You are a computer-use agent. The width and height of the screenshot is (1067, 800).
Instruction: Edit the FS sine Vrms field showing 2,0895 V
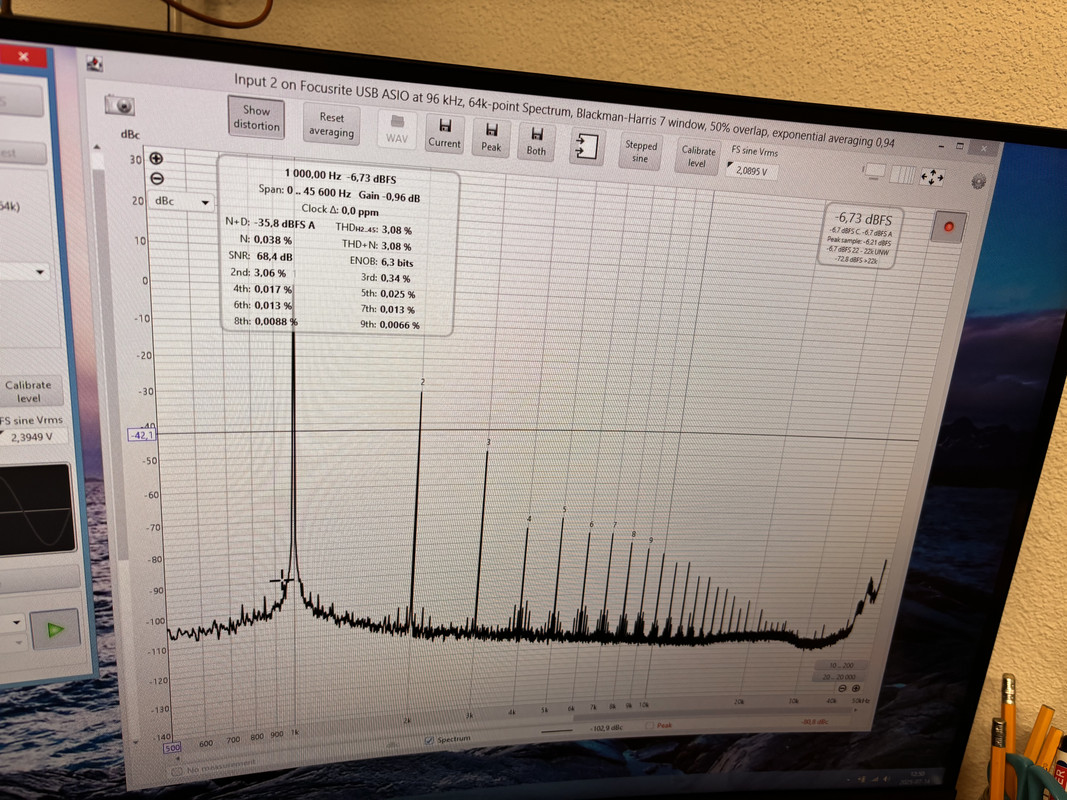[x=752, y=171]
